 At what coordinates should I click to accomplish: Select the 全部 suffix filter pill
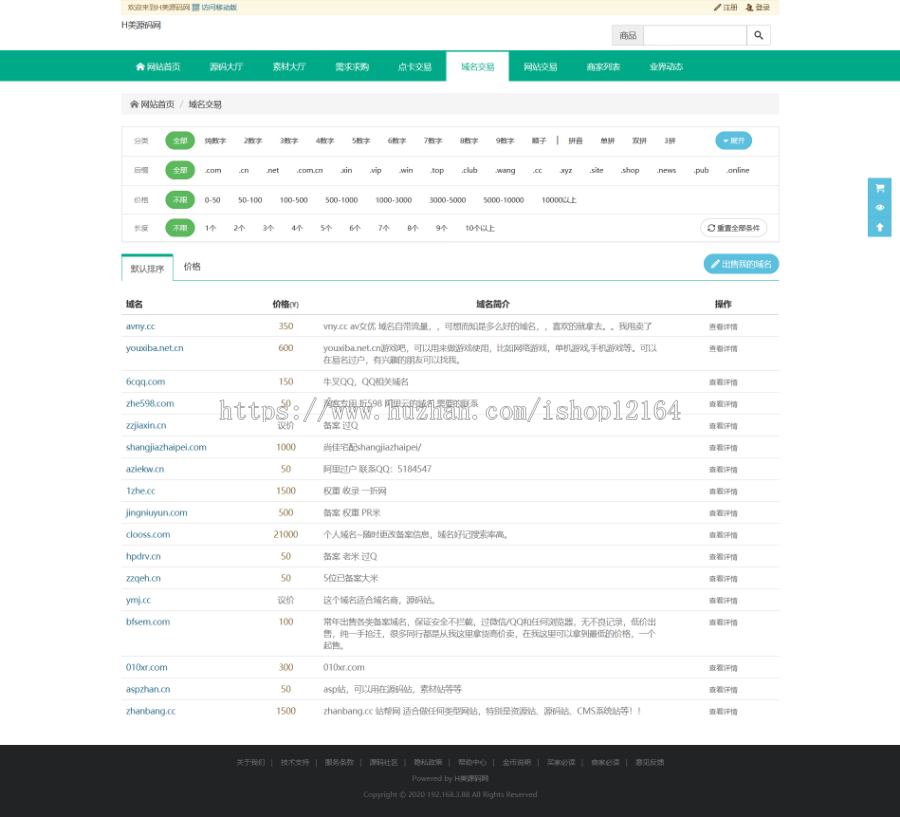pyautogui.click(x=180, y=170)
